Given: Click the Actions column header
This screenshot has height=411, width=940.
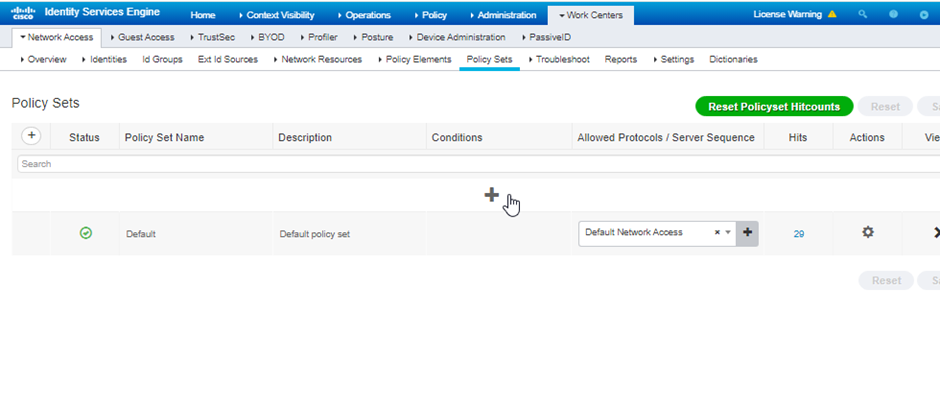Looking at the screenshot, I should click(x=867, y=137).
